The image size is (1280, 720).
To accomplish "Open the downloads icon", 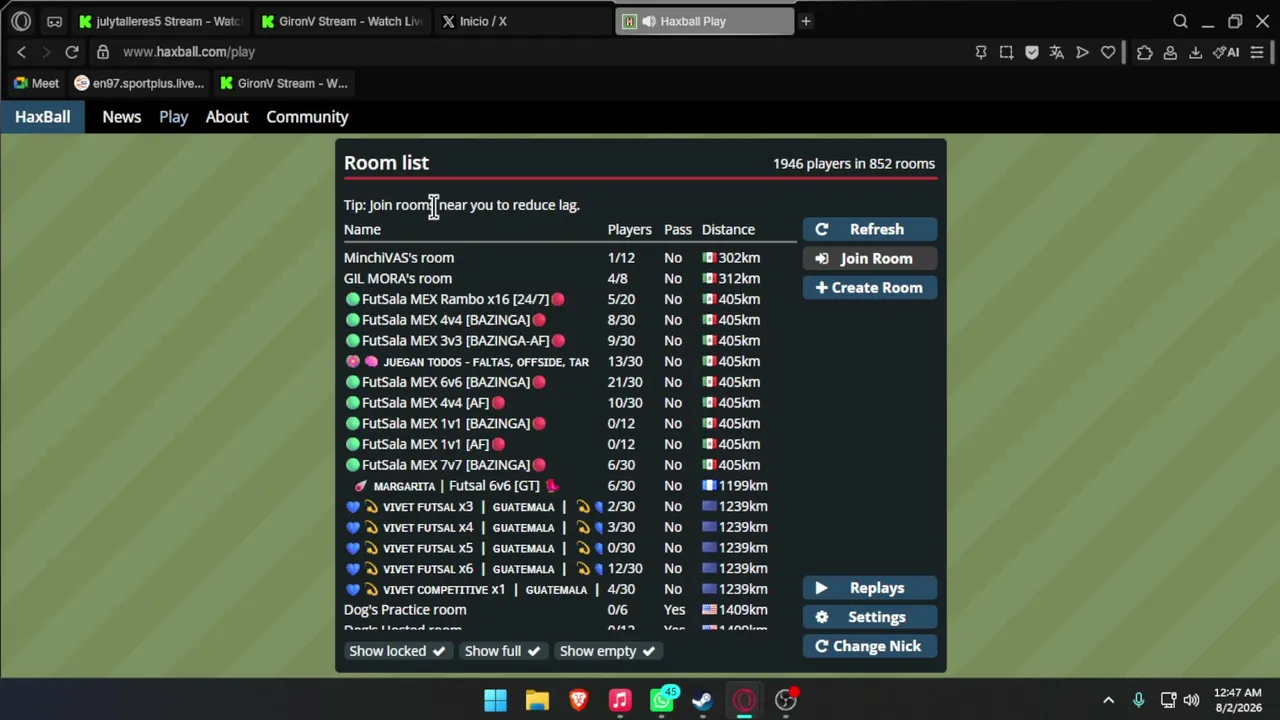I will coord(1195,52).
